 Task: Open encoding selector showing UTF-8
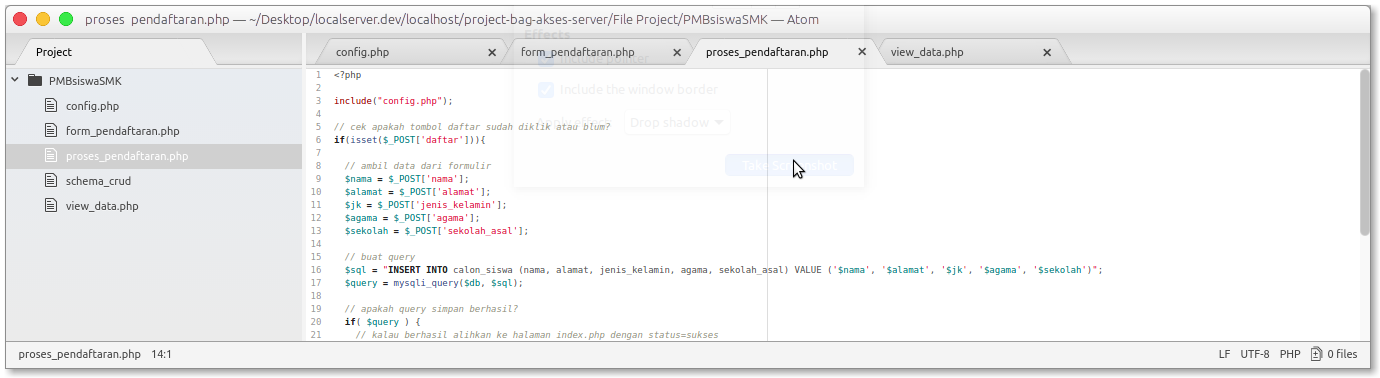pos(1255,354)
